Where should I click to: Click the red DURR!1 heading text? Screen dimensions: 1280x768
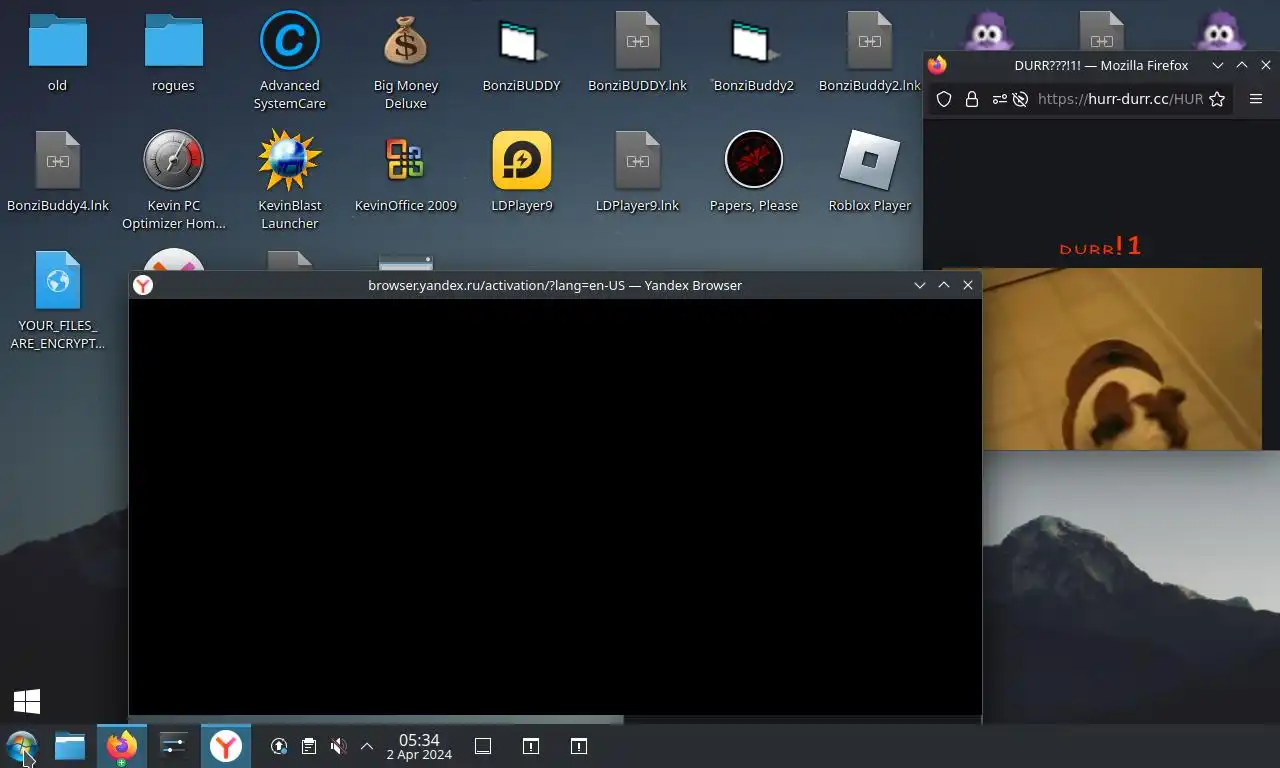coord(1100,246)
